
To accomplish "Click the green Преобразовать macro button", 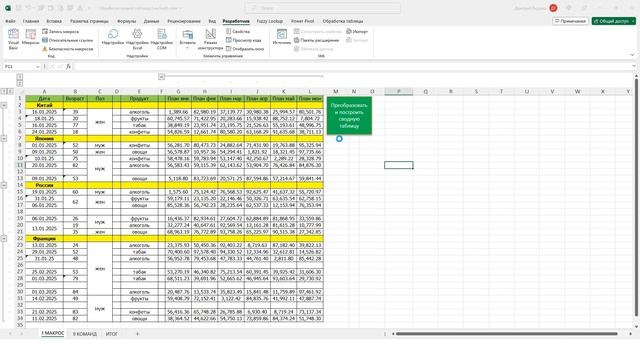I will [x=349, y=116].
